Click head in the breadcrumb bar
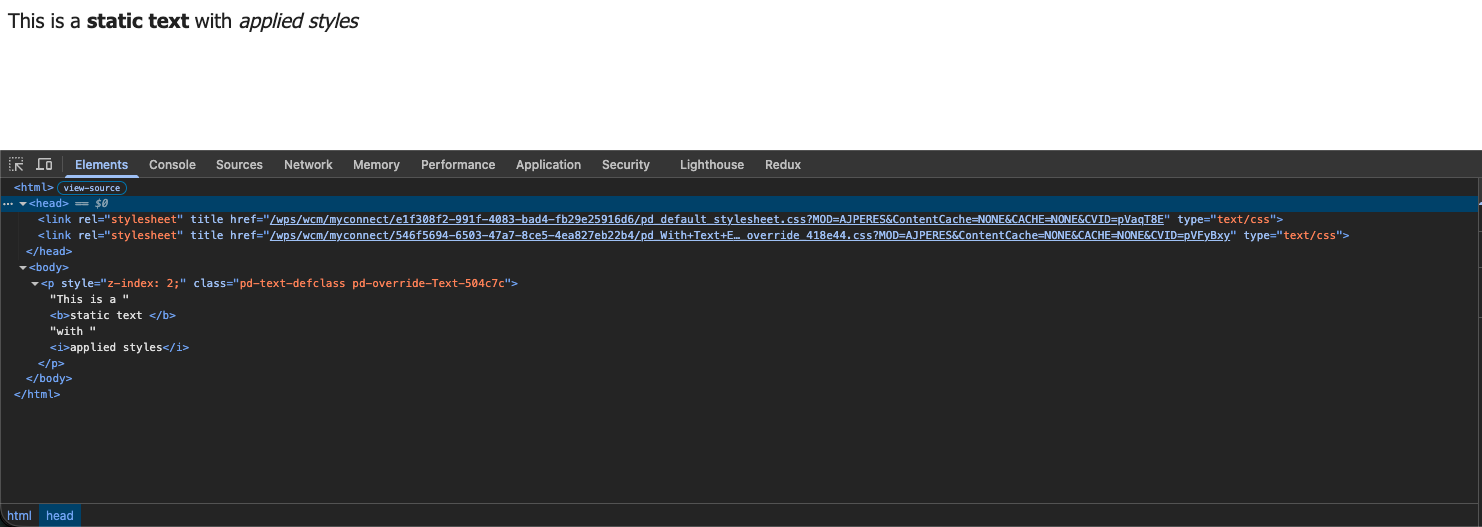 click(x=60, y=516)
